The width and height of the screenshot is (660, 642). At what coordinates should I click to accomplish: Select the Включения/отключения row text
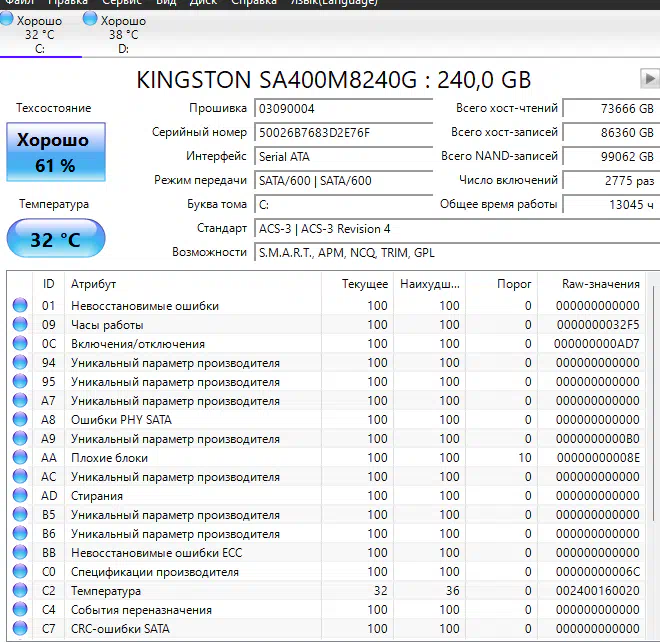click(x=138, y=344)
